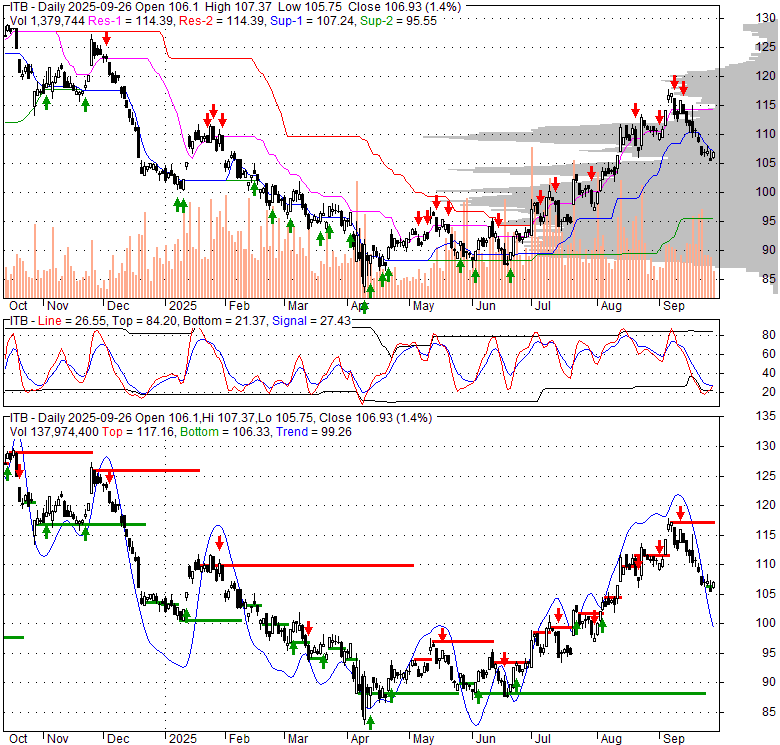Click the 'Res-1 = 114.39' label in the top chart
780x745 pixels.
point(131,21)
